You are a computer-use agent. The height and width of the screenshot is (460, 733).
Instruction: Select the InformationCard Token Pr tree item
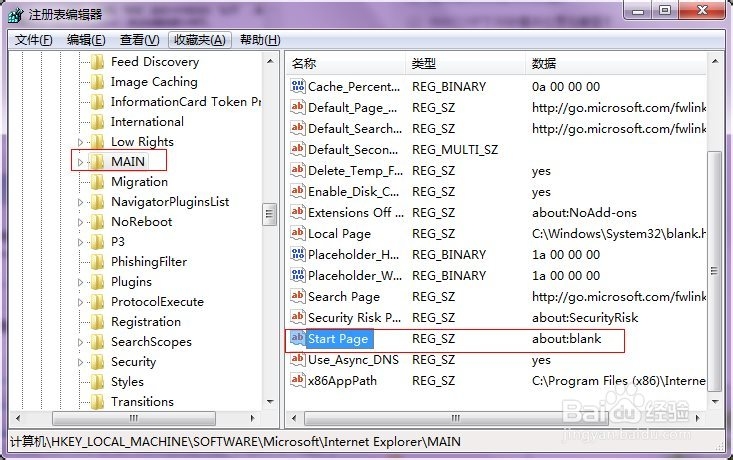(x=186, y=102)
